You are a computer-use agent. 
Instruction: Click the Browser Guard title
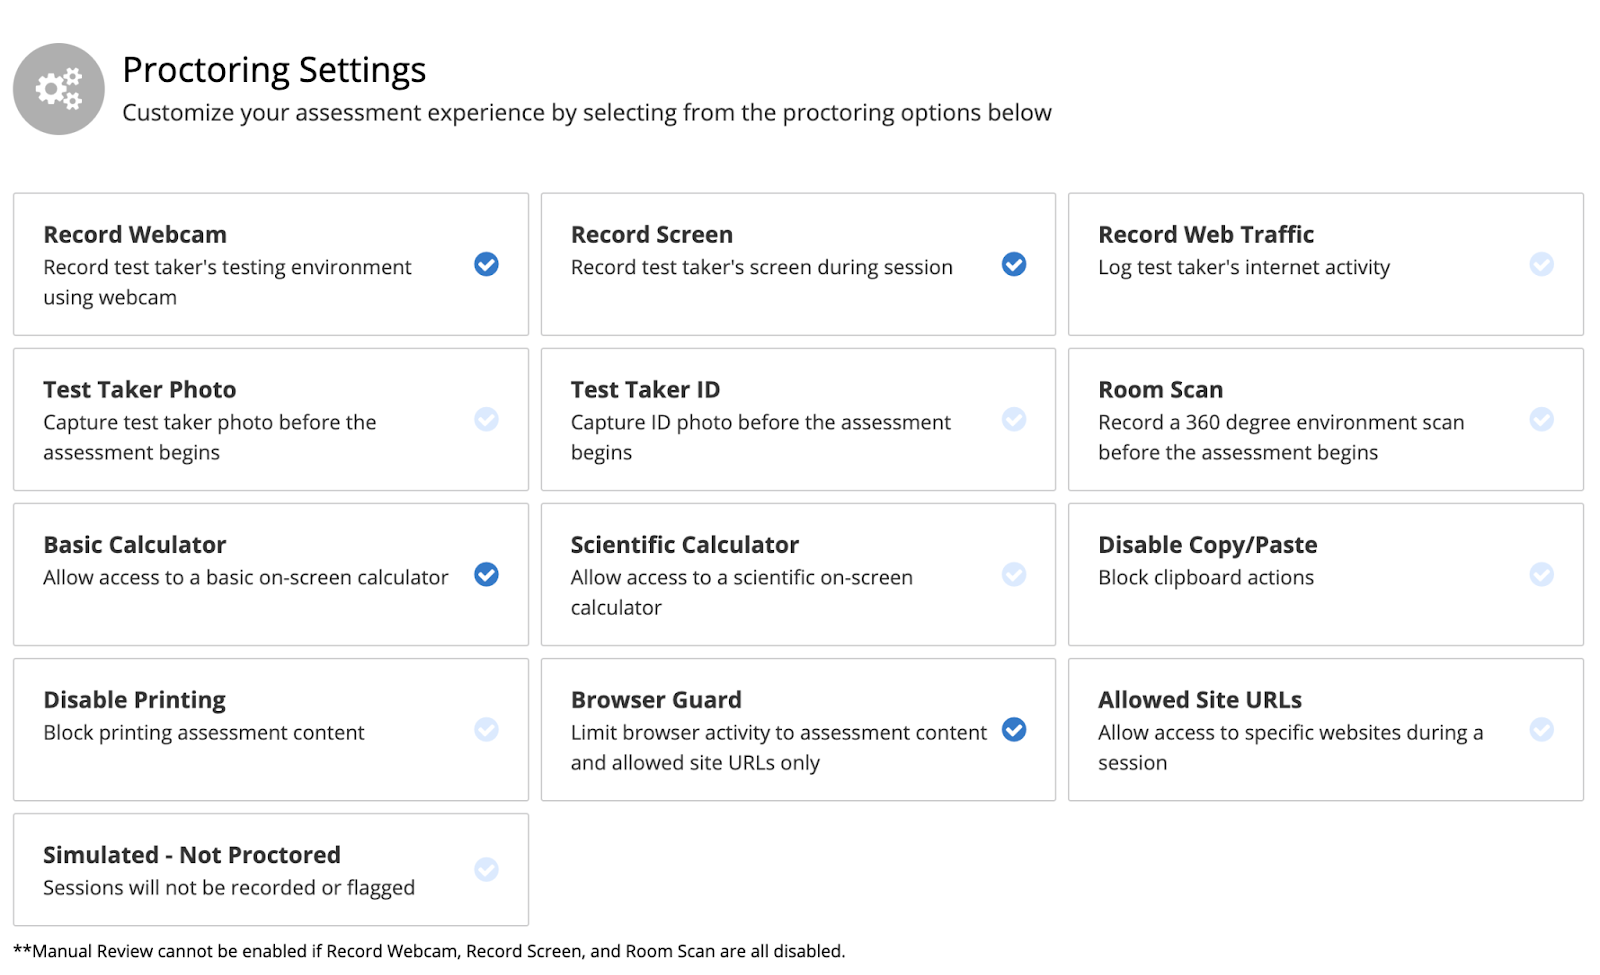click(x=656, y=700)
